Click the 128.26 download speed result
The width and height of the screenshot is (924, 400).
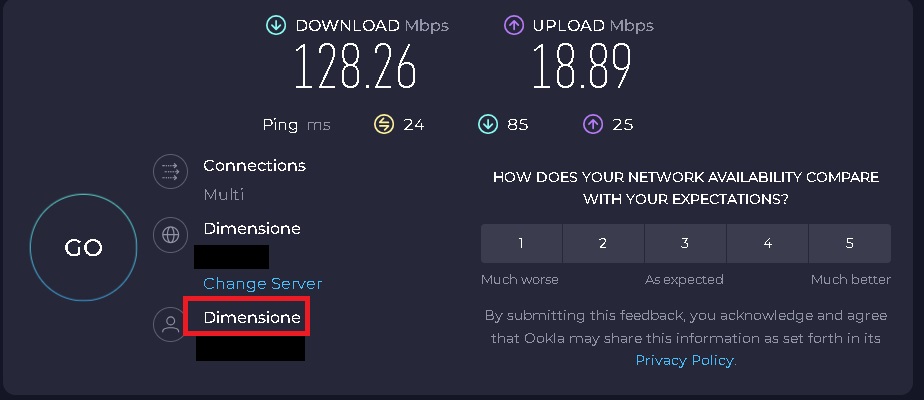[354, 68]
